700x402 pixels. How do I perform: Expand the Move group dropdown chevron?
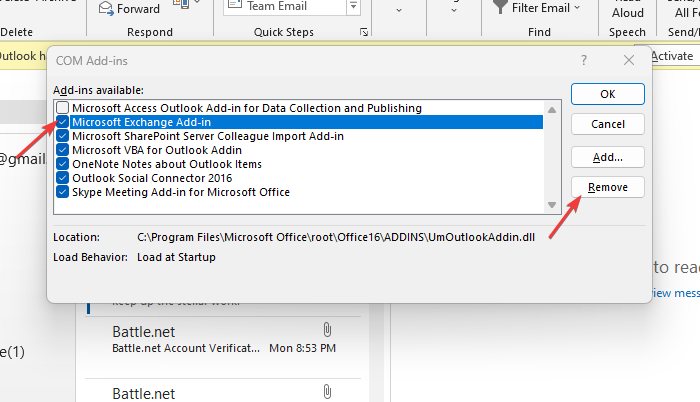pos(399,10)
